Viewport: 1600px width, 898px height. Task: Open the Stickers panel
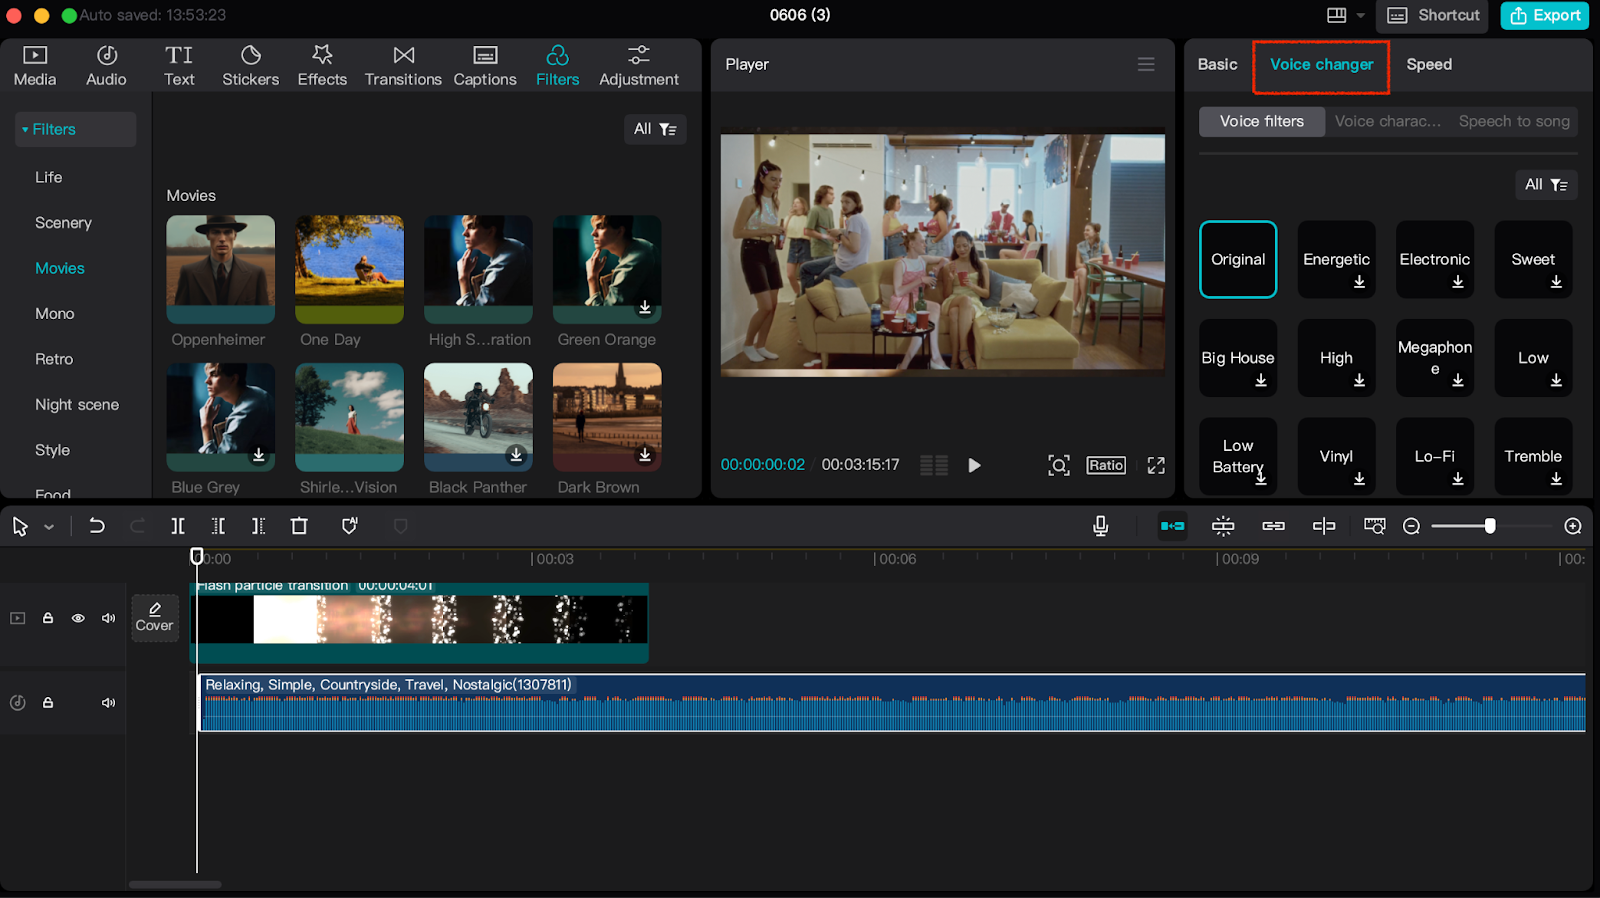click(250, 66)
